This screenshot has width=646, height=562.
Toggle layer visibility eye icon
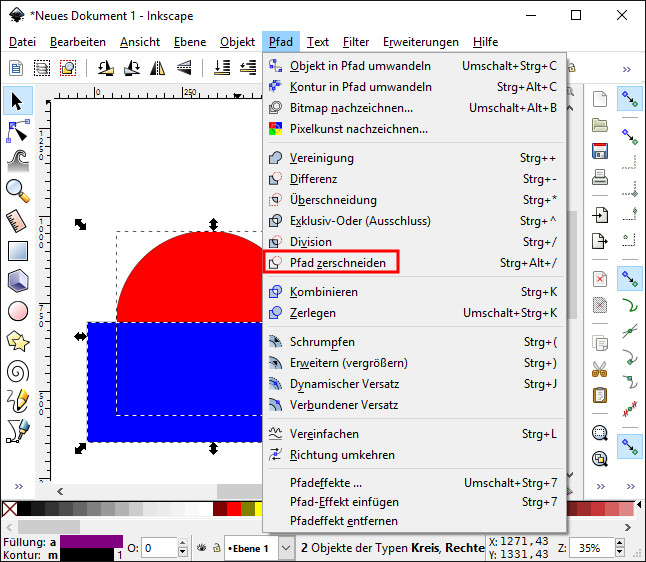[x=201, y=548]
